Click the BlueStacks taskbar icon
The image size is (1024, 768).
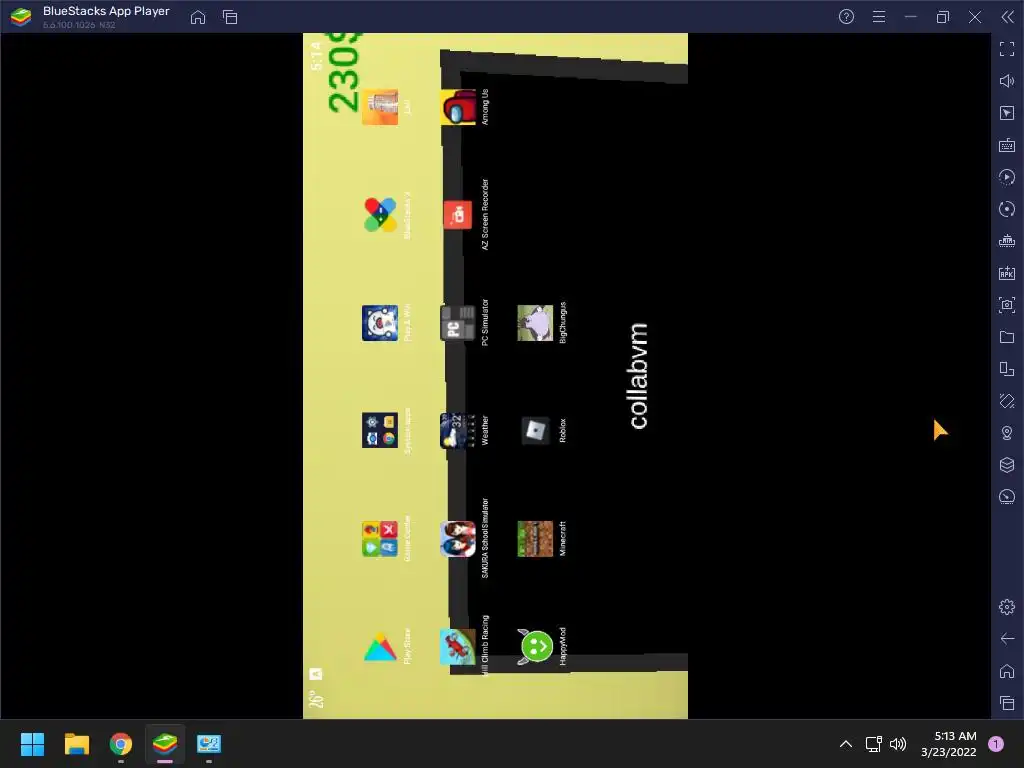[165, 744]
